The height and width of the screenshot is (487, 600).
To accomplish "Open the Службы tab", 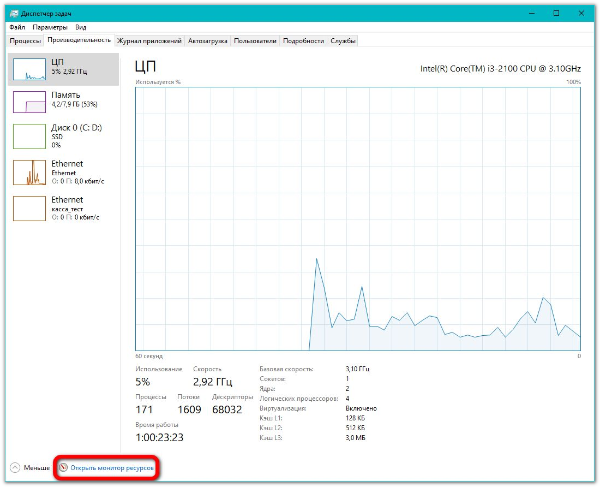I will tap(344, 41).
